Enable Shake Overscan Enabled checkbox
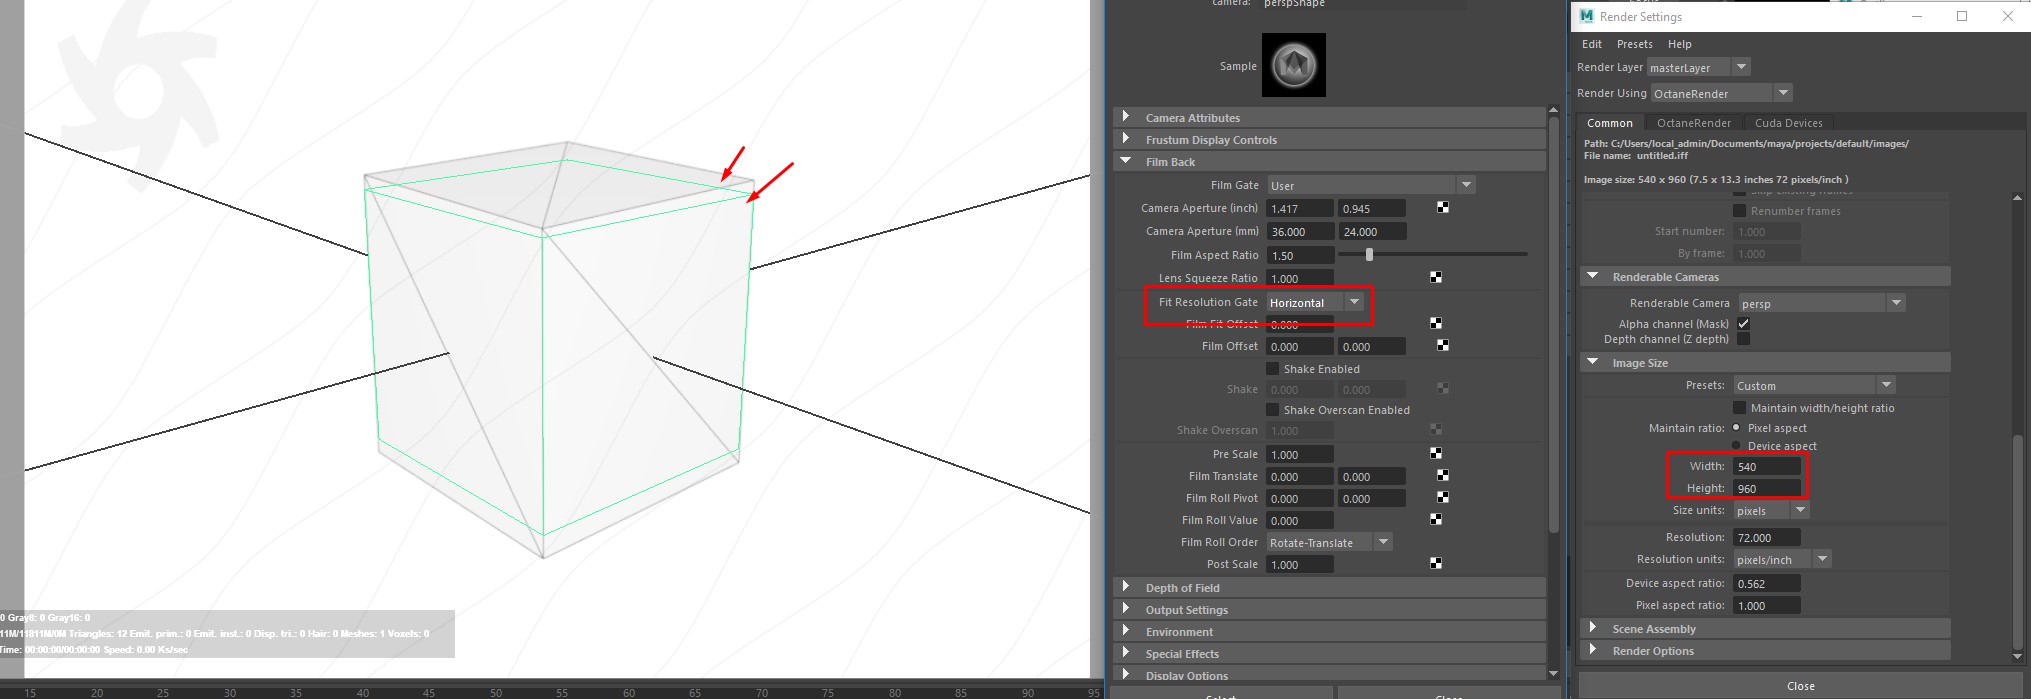 (x=1273, y=409)
